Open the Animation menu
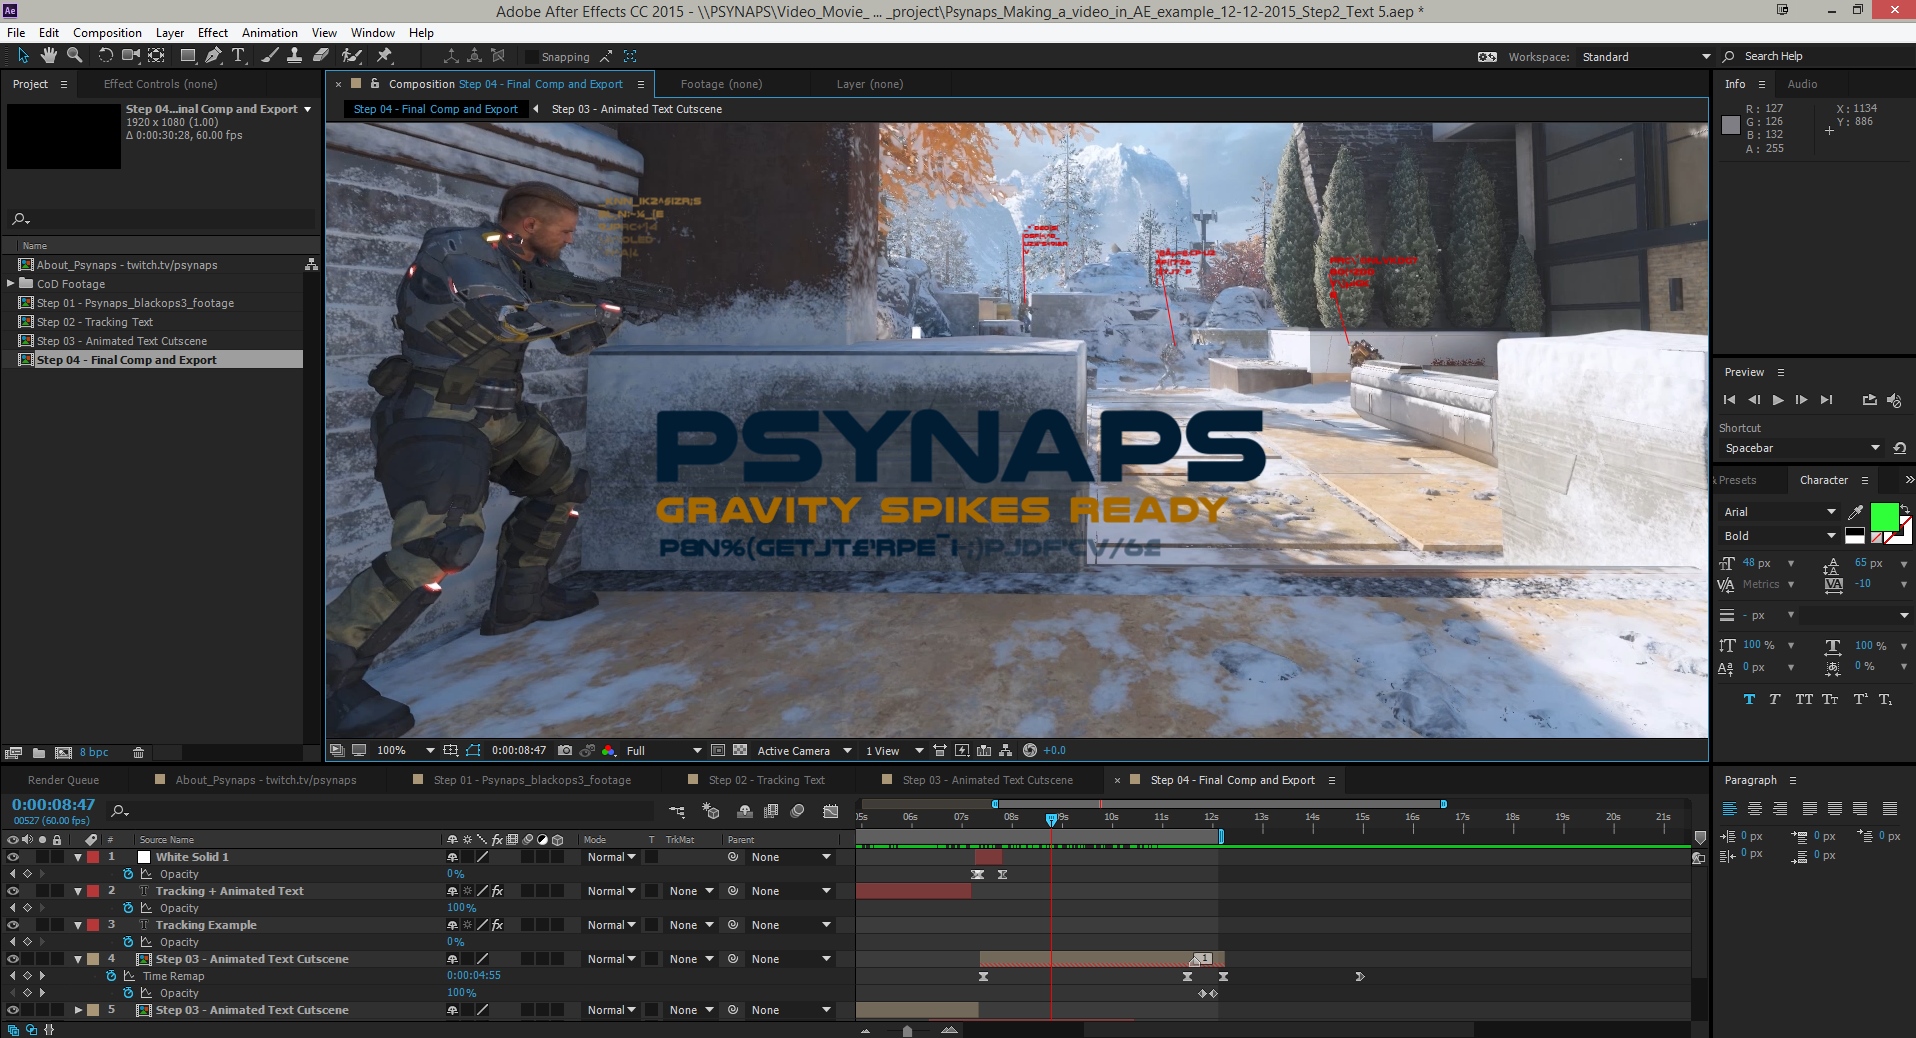Screen dimensions: 1916x1038 pyautogui.click(x=270, y=33)
